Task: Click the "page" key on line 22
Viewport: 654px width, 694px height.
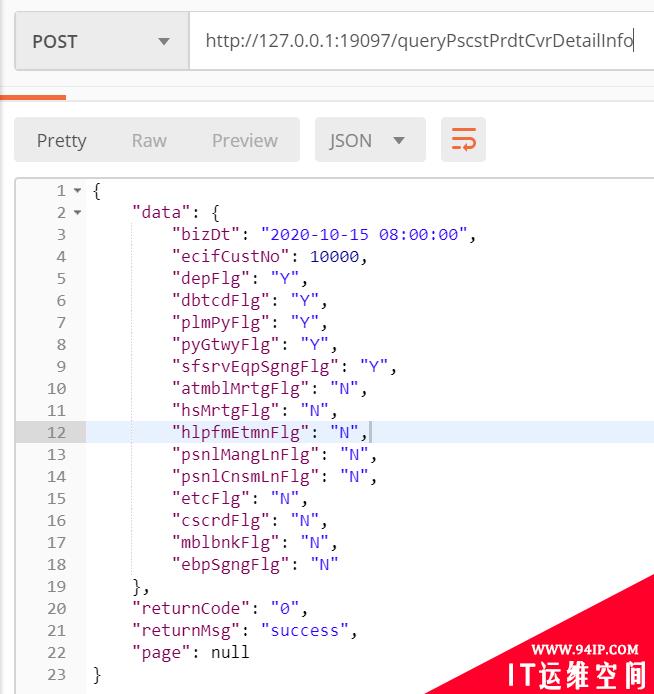Action: coord(162,653)
